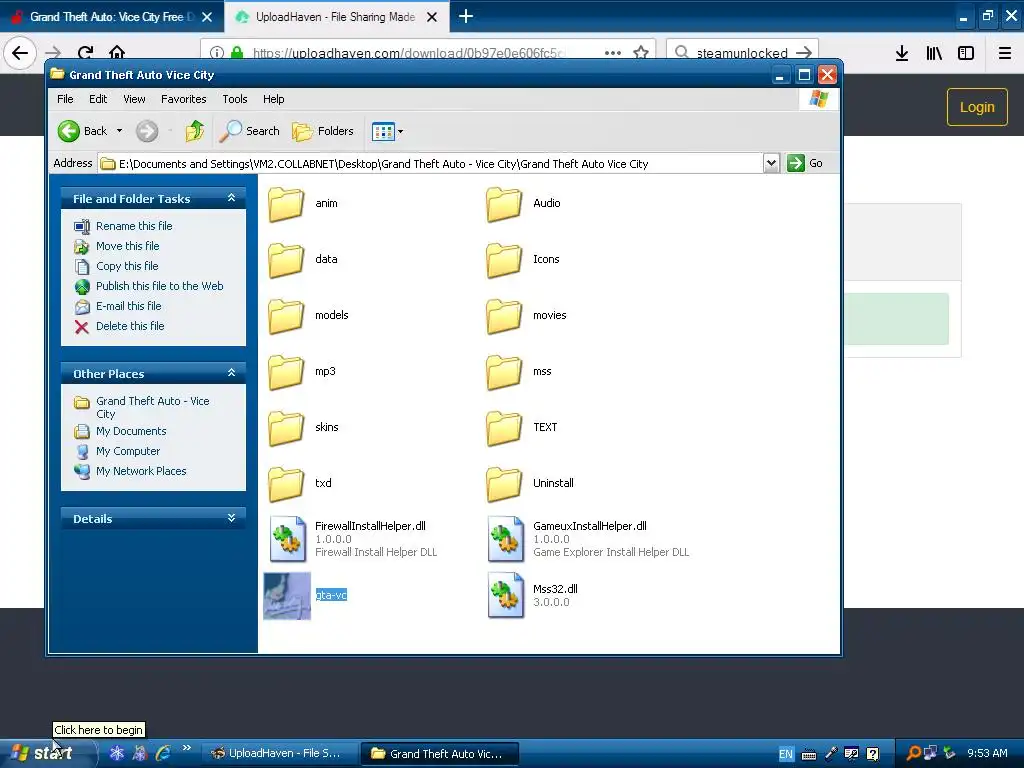Open the Help menu
The image size is (1024, 768).
(274, 99)
